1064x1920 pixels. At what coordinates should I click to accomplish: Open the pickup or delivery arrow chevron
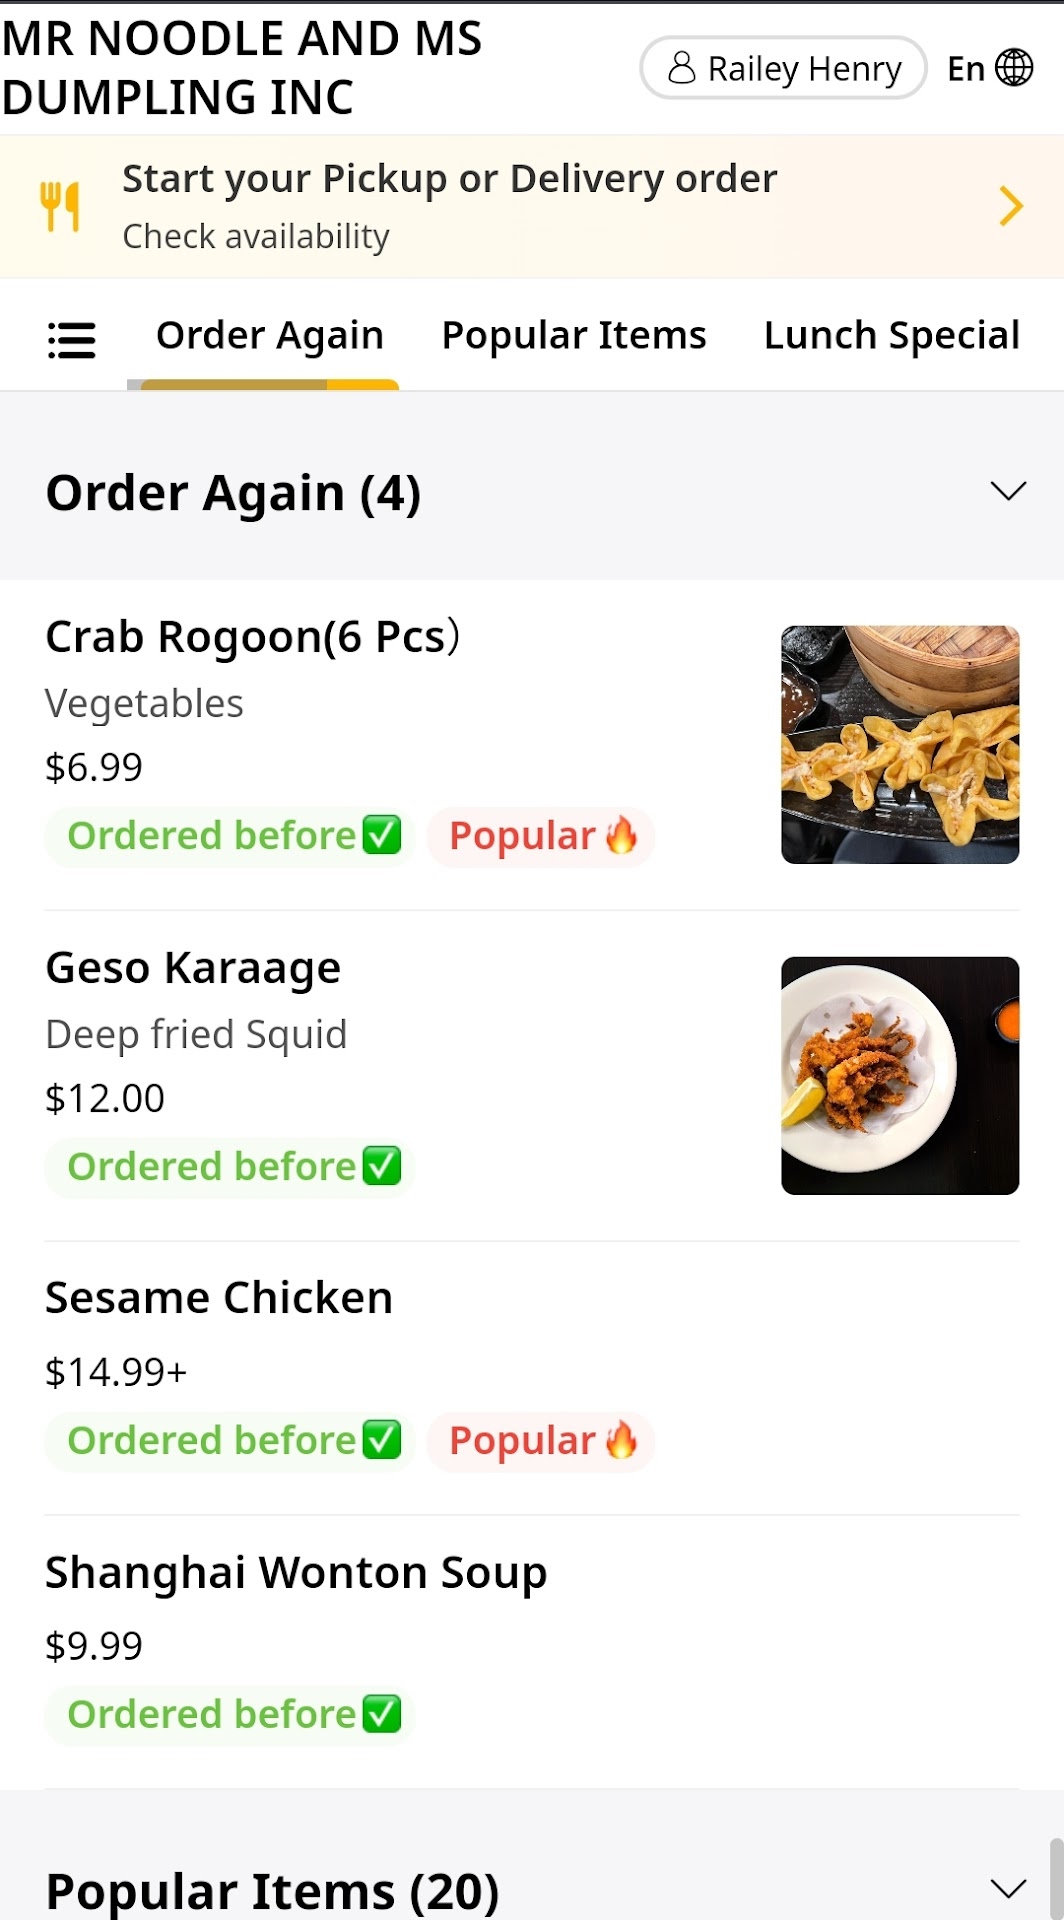1010,206
